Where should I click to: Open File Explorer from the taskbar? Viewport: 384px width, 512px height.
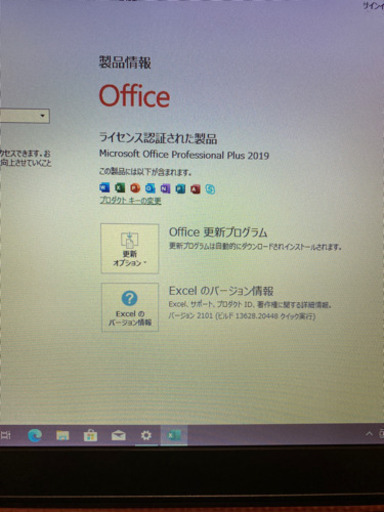click(x=63, y=435)
